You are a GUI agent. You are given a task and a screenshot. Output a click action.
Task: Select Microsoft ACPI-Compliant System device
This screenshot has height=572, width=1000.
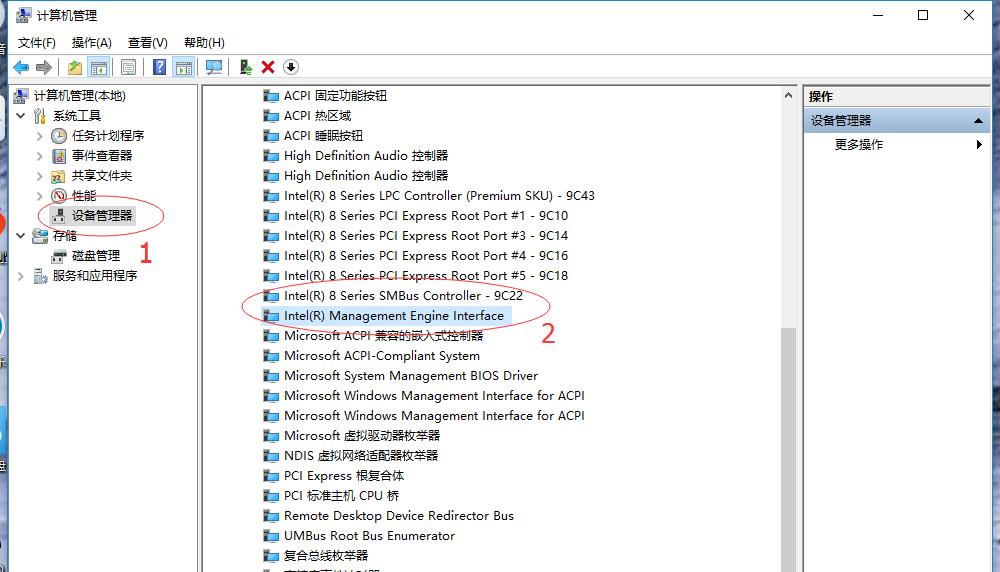(382, 356)
